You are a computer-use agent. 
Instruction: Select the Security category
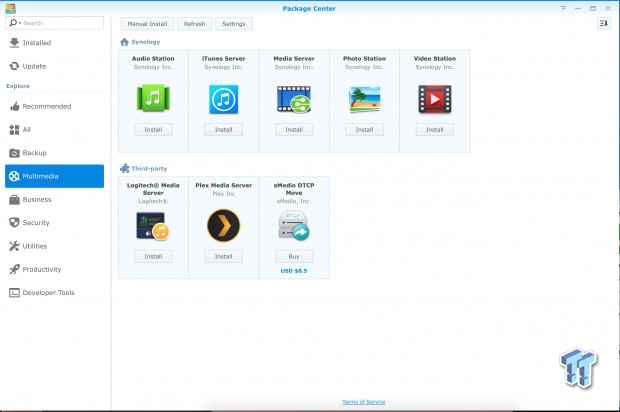55,223
